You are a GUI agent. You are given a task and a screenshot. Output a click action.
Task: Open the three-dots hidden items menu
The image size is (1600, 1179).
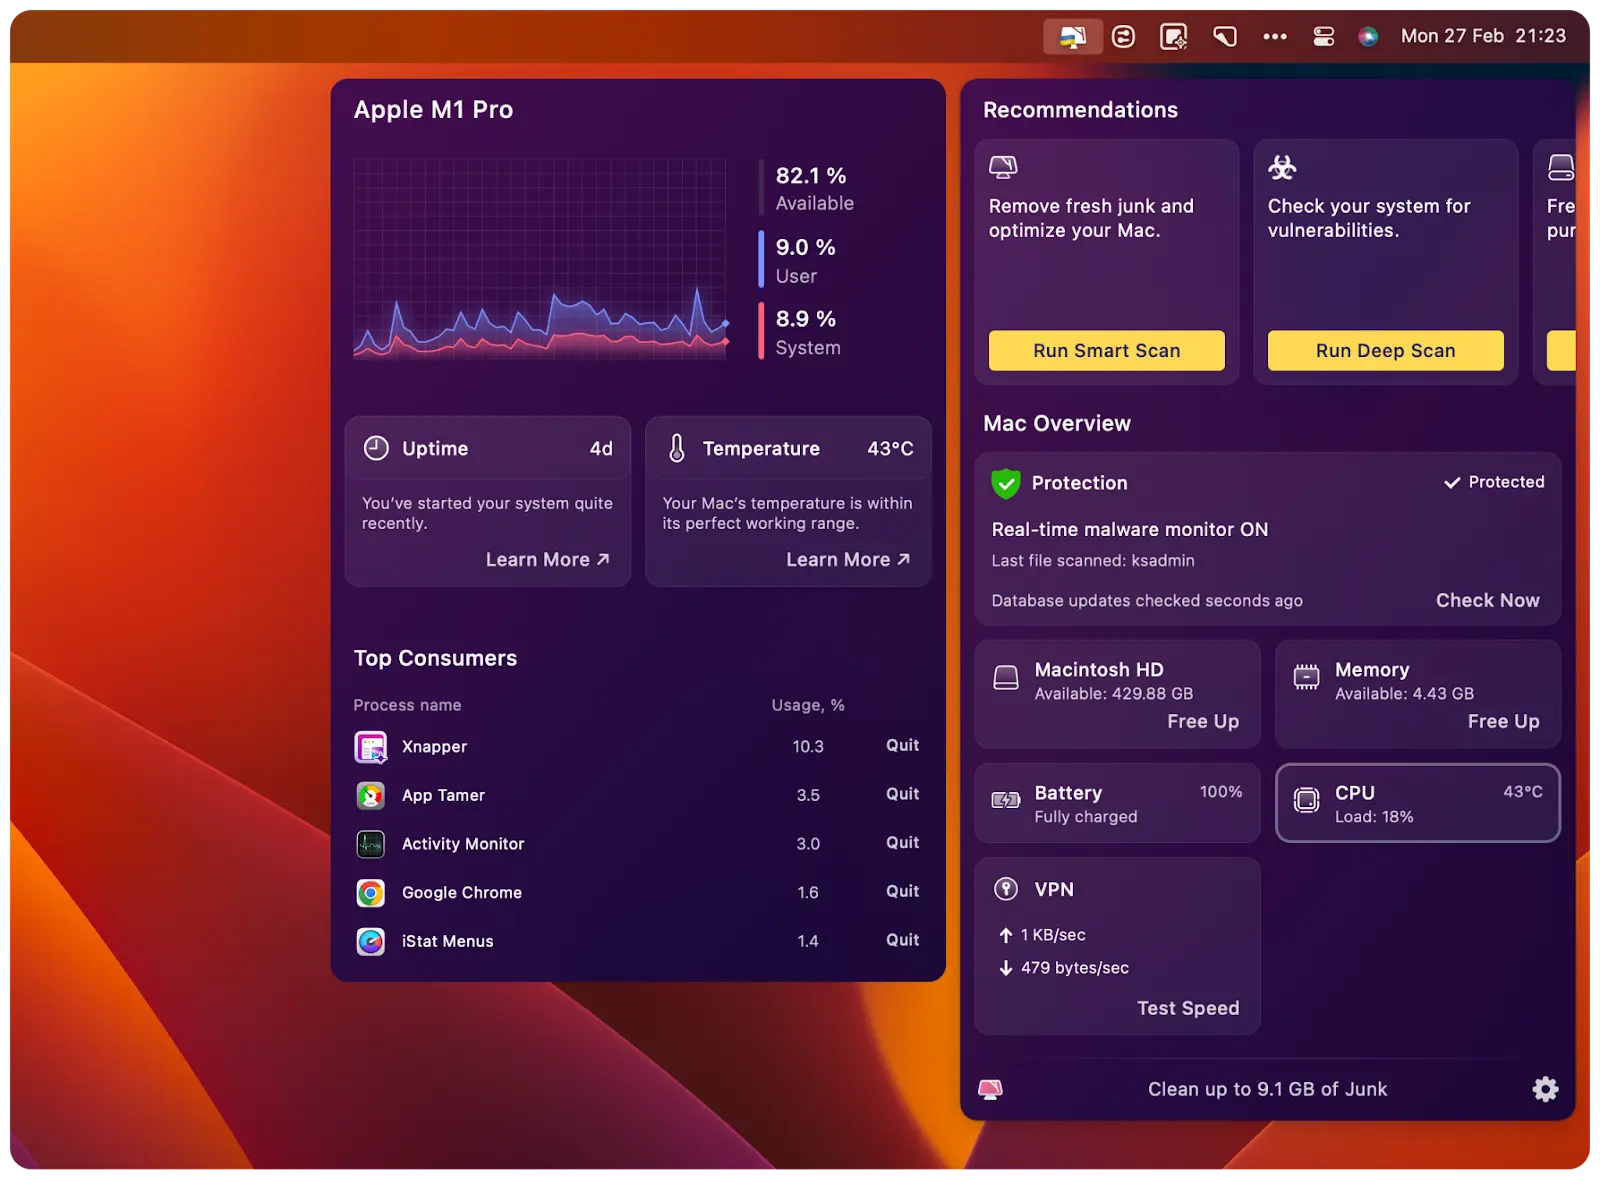click(1275, 37)
